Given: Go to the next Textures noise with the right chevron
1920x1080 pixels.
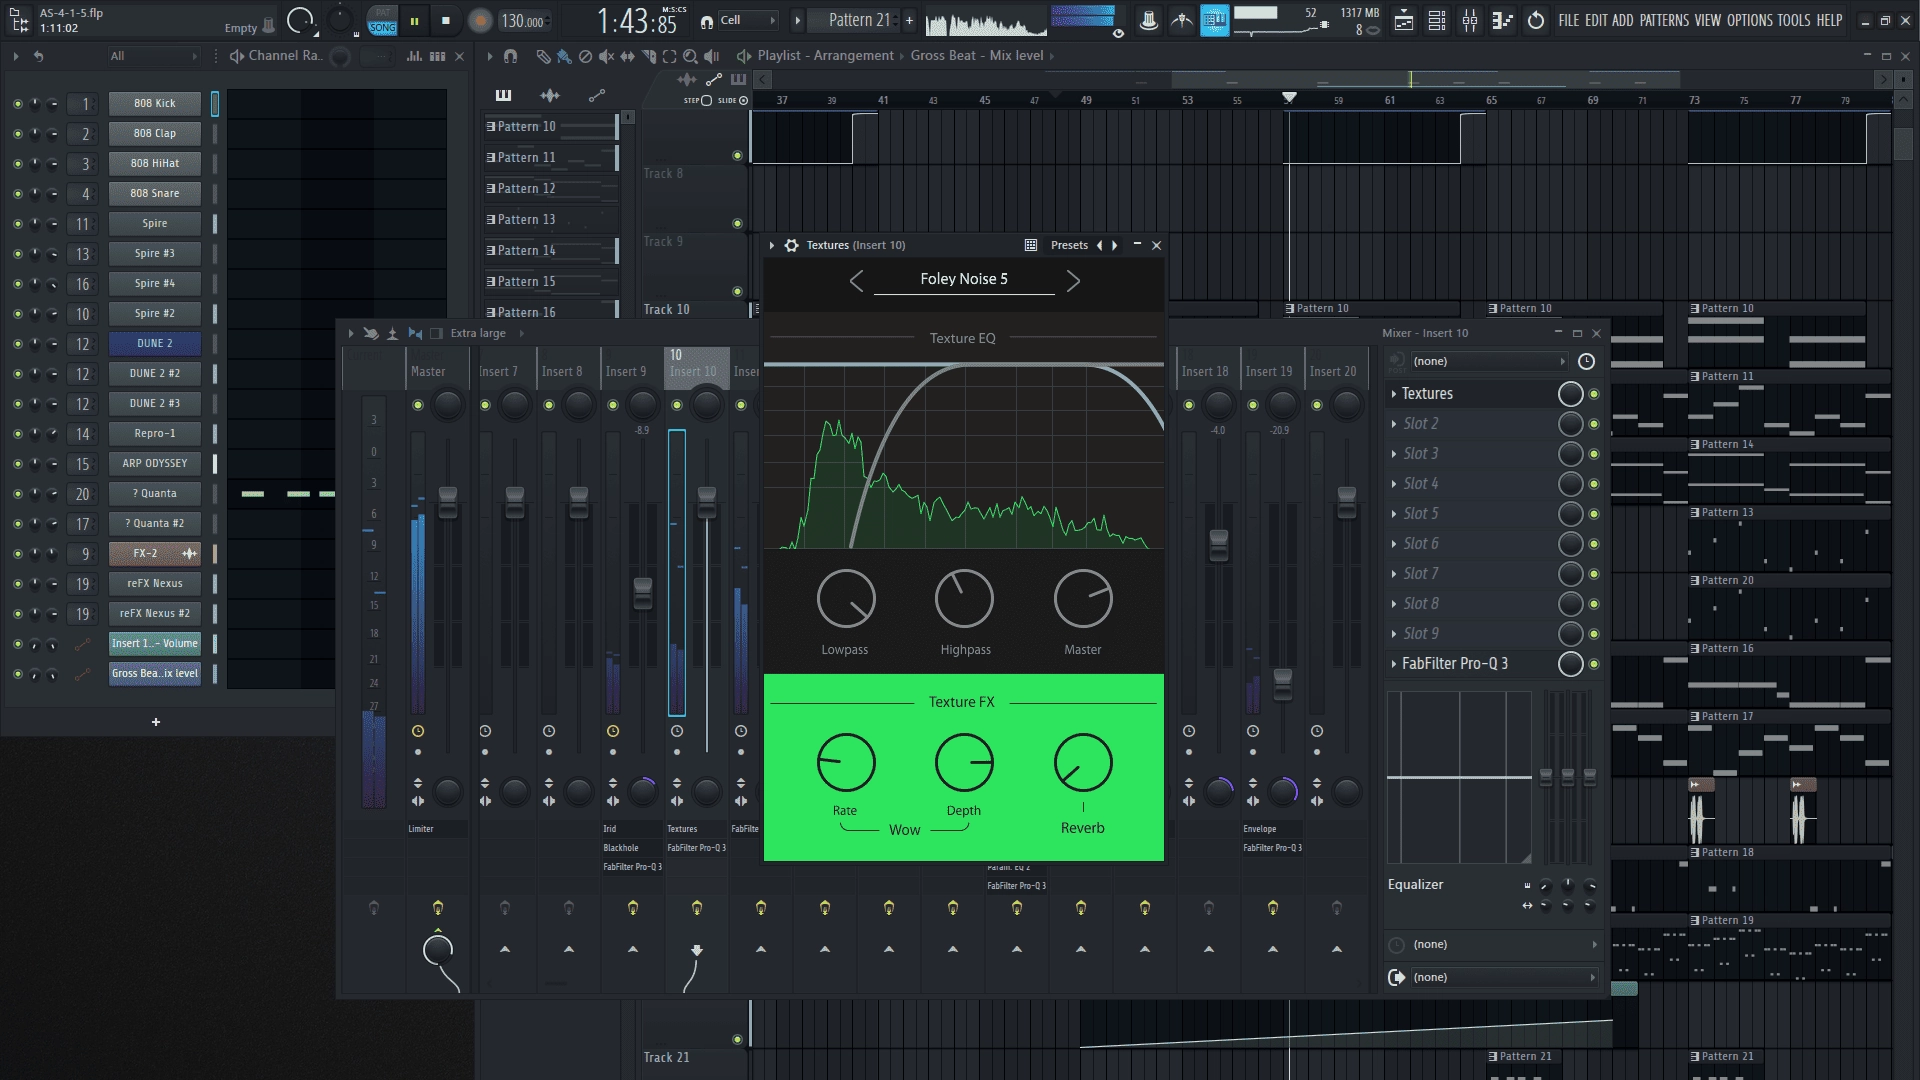Looking at the screenshot, I should 1073,281.
